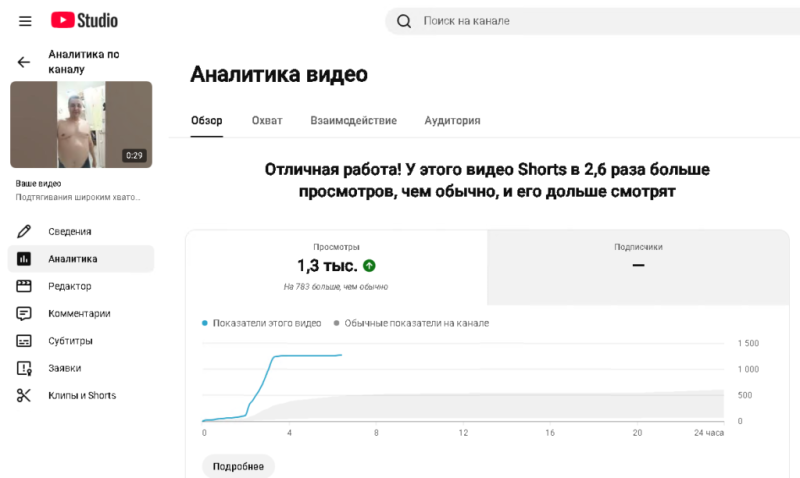
Task: Click 'На 783 больше, чем обычно' text
Action: [336, 287]
